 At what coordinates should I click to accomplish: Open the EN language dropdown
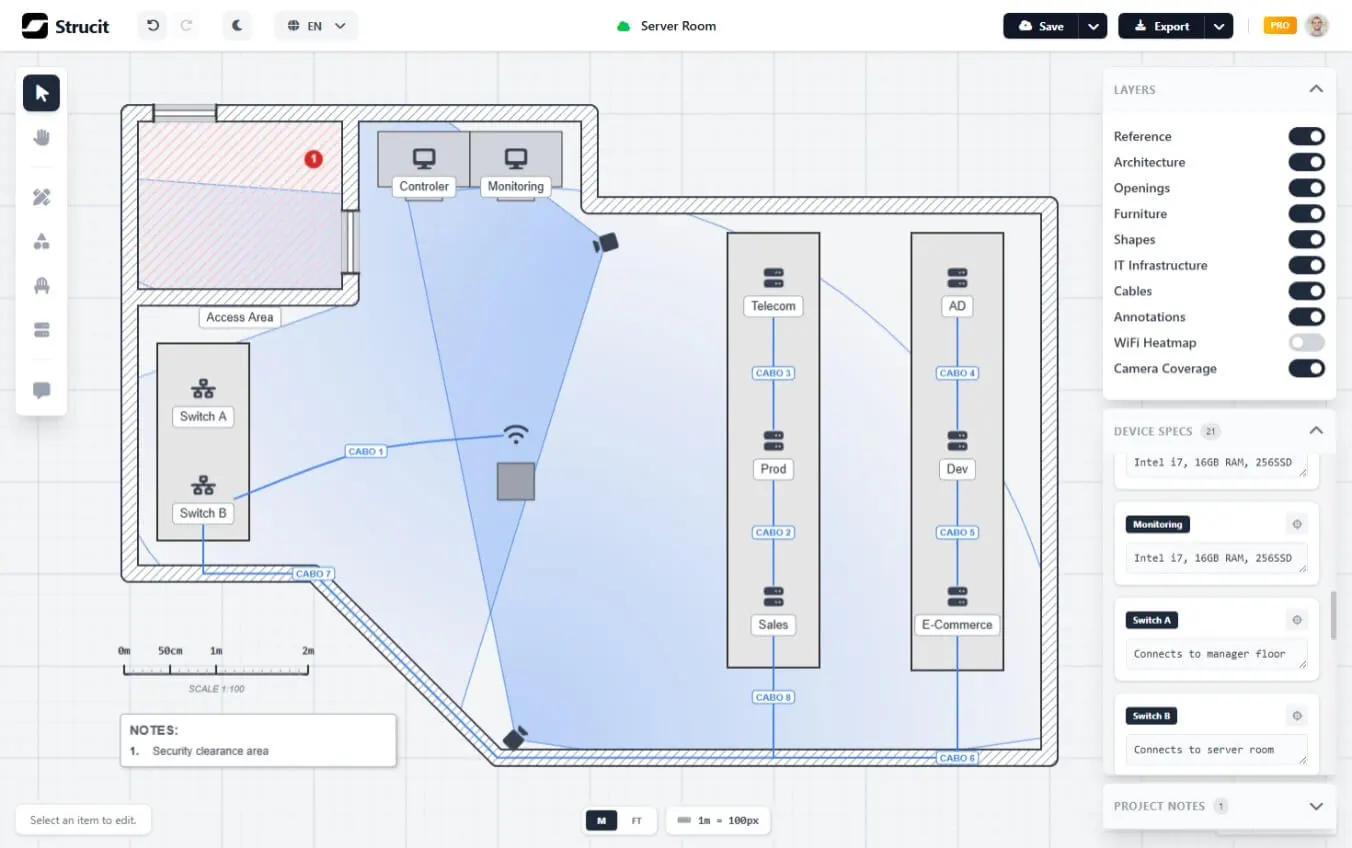[x=316, y=26]
